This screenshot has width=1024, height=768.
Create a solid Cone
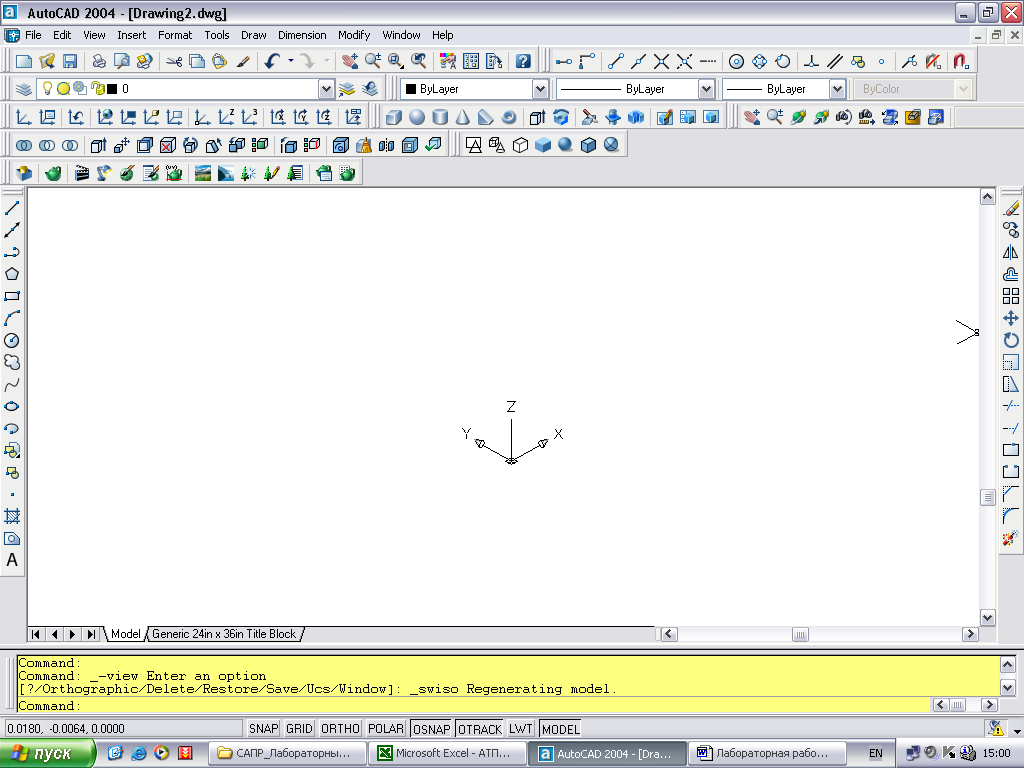coord(463,118)
